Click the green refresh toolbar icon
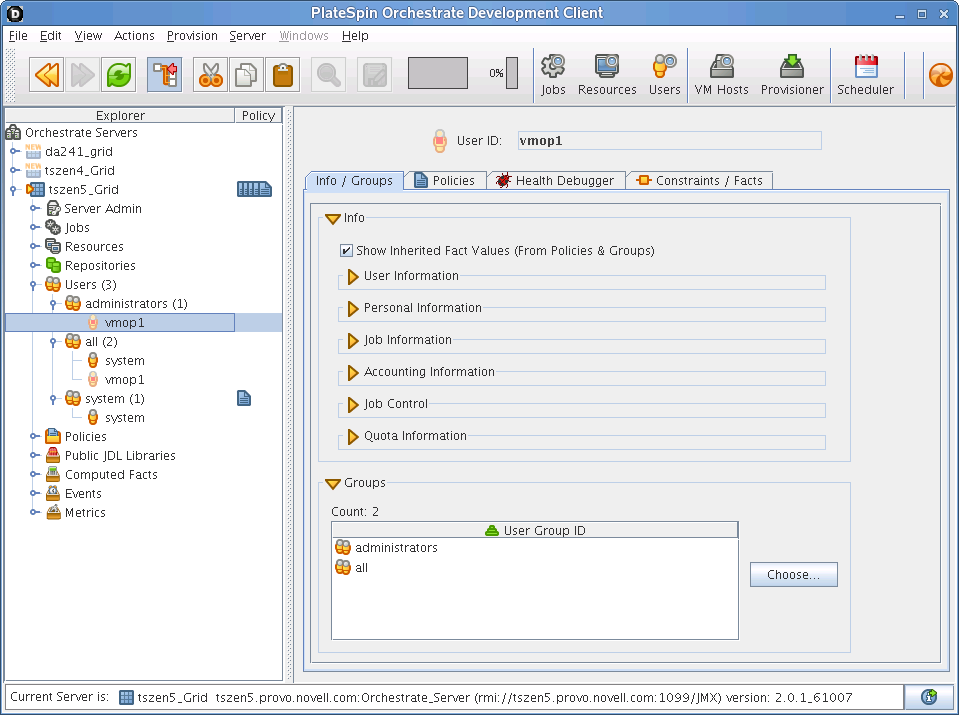 coord(119,75)
